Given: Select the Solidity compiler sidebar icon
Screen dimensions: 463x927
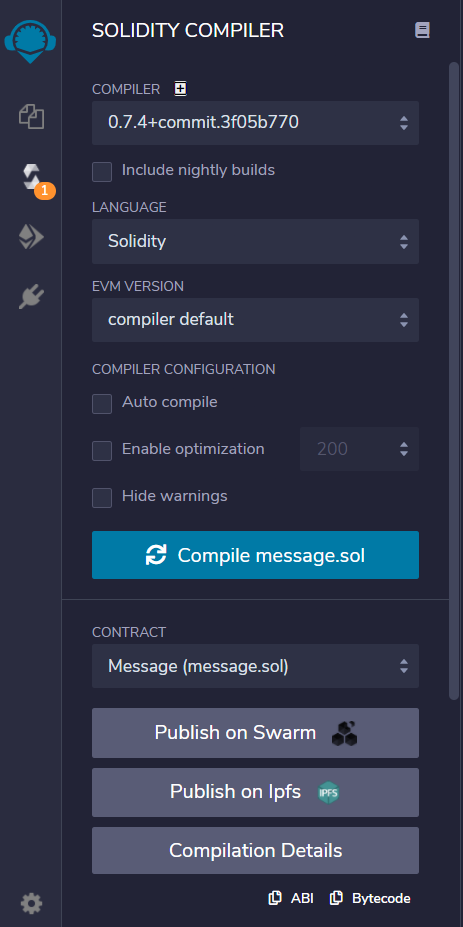Looking at the screenshot, I should [31, 176].
